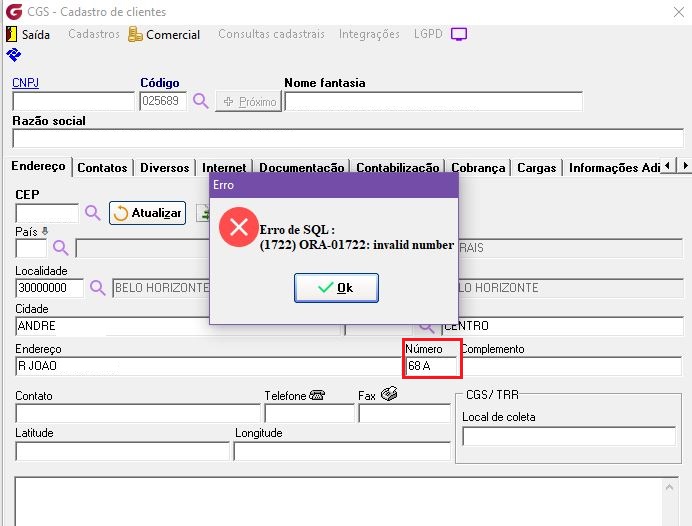
Task: Open the Comercial coins menu
Action: (164, 34)
